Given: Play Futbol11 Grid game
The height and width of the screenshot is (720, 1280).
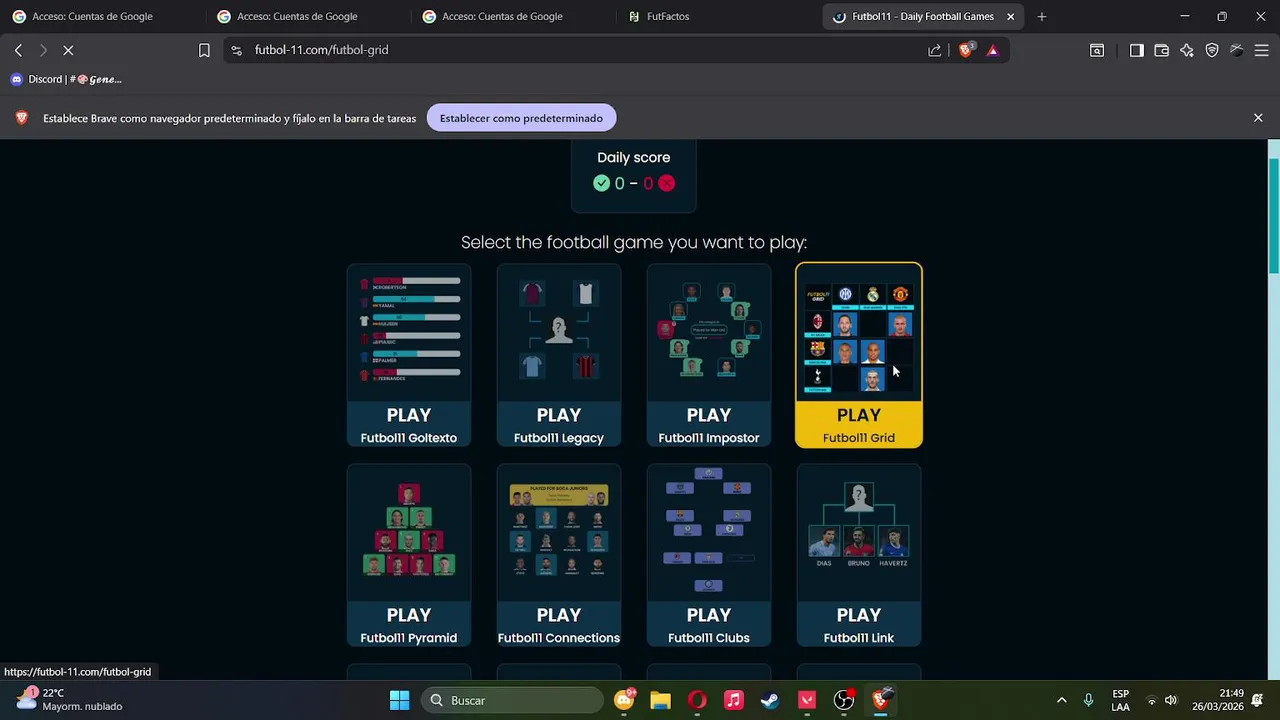Looking at the screenshot, I should [x=859, y=425].
